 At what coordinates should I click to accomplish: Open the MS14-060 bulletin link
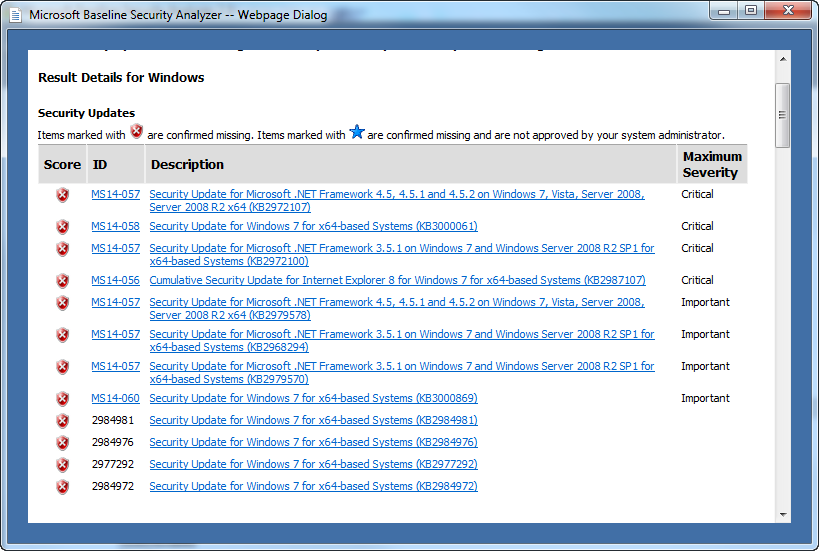tap(115, 399)
